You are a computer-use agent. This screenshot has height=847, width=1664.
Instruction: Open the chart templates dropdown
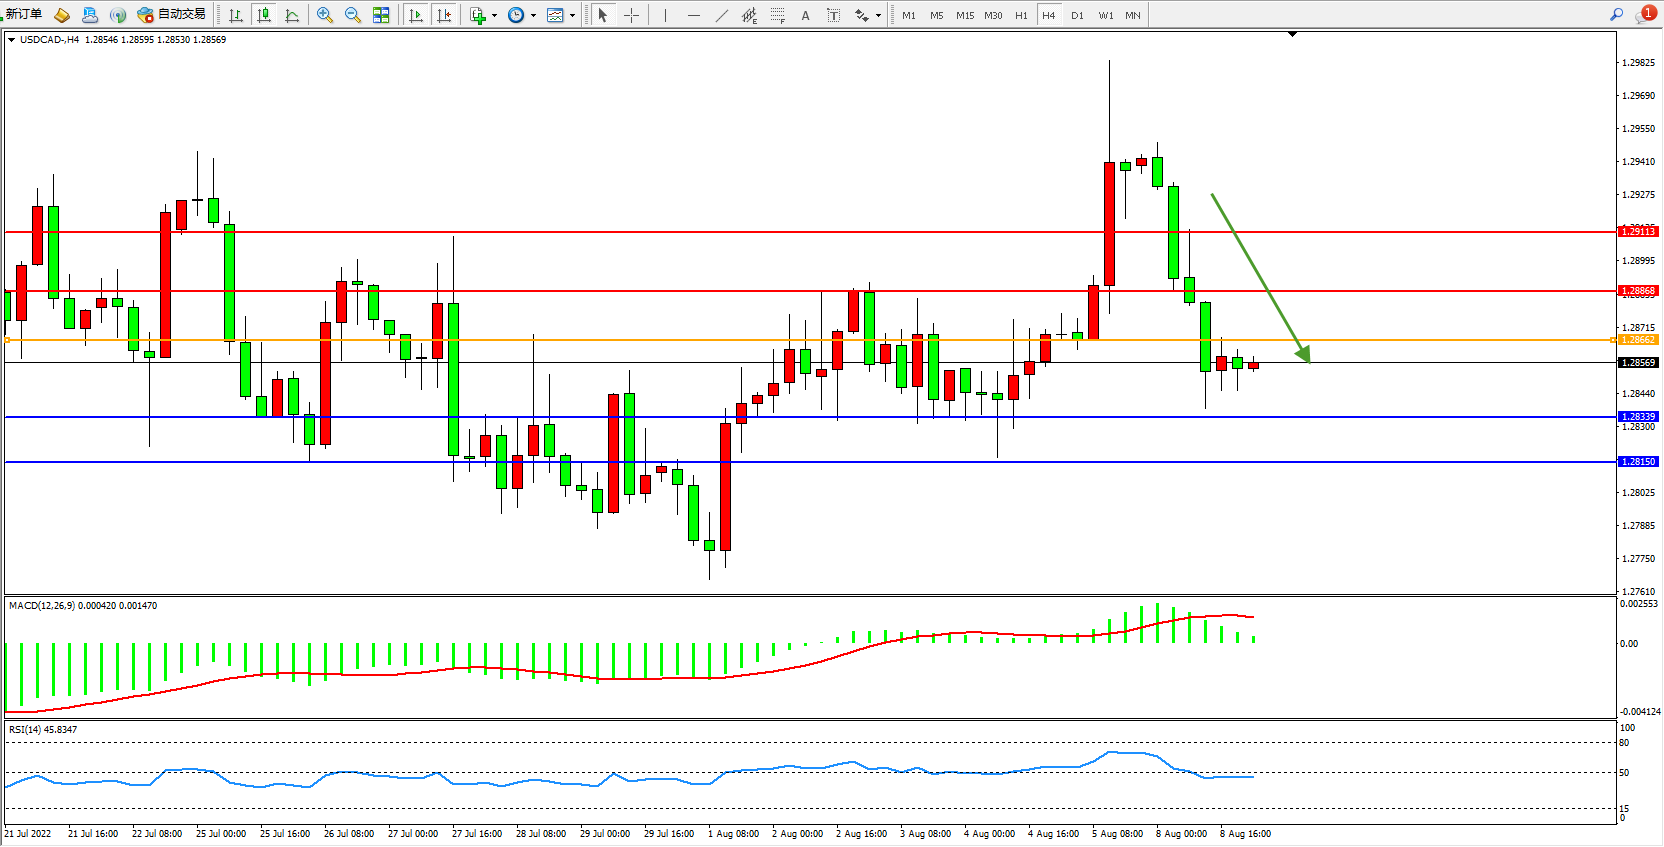pyautogui.click(x=572, y=15)
